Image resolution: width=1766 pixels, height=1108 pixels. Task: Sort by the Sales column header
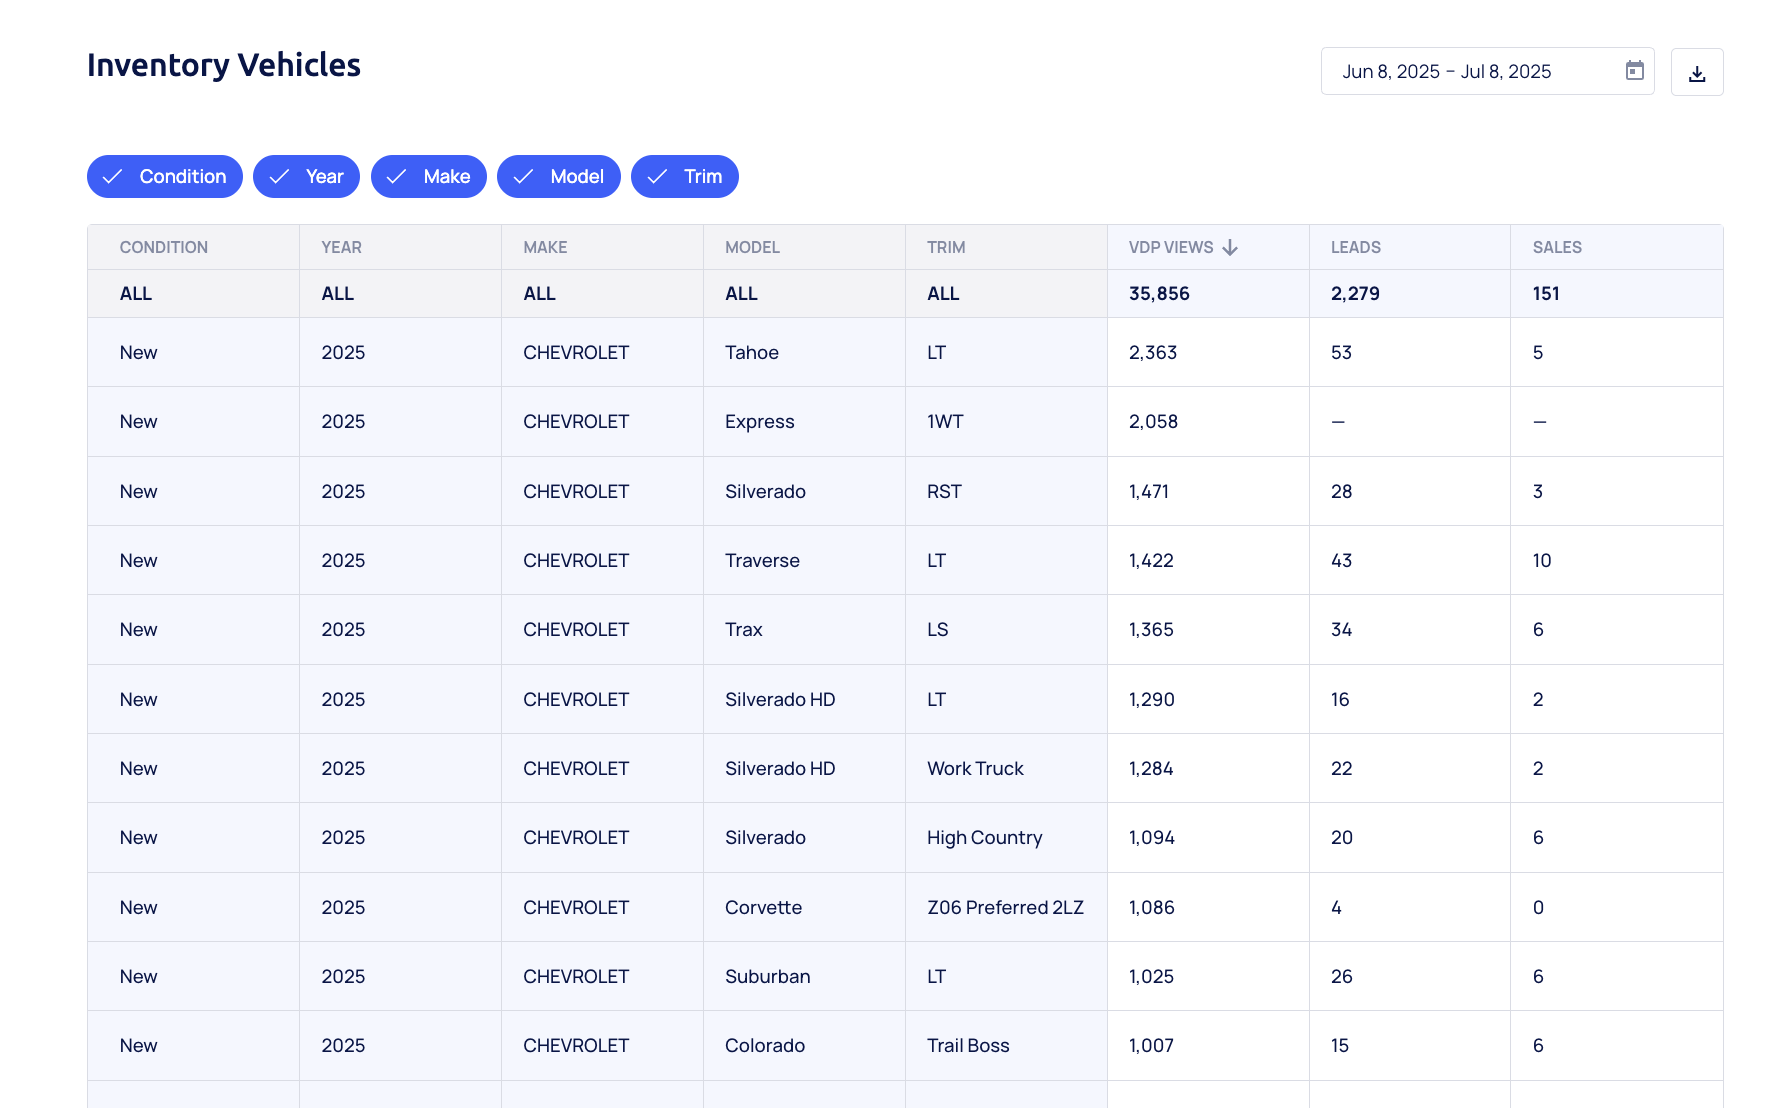click(1556, 247)
